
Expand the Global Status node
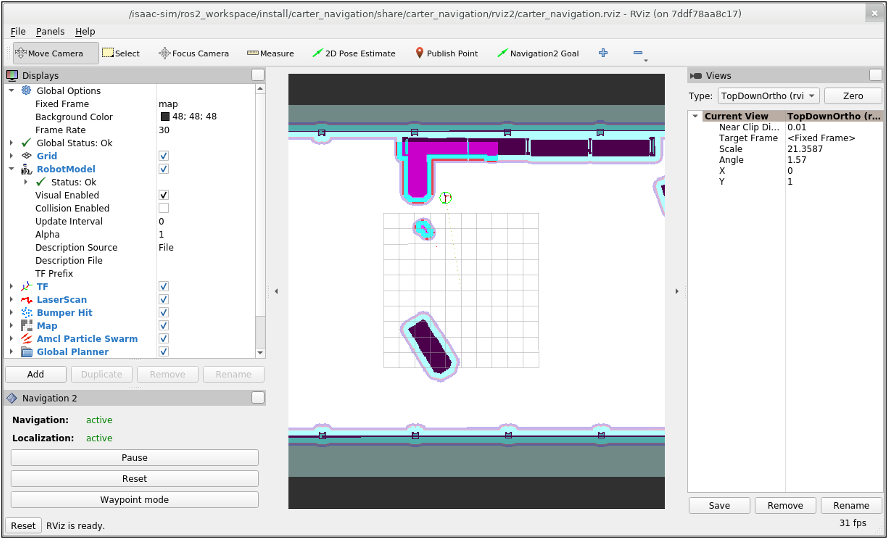[x=11, y=143]
